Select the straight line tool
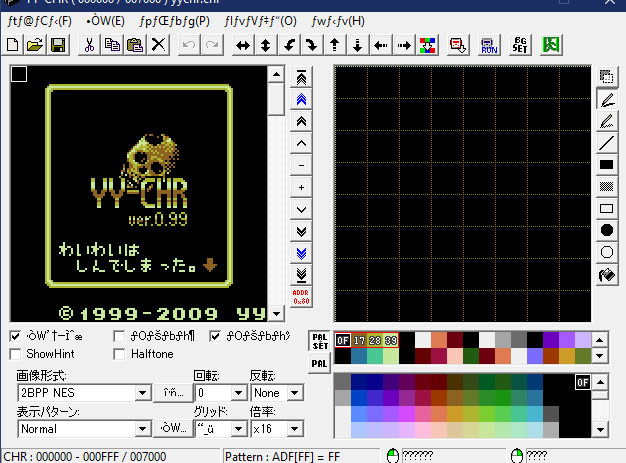 click(x=606, y=143)
